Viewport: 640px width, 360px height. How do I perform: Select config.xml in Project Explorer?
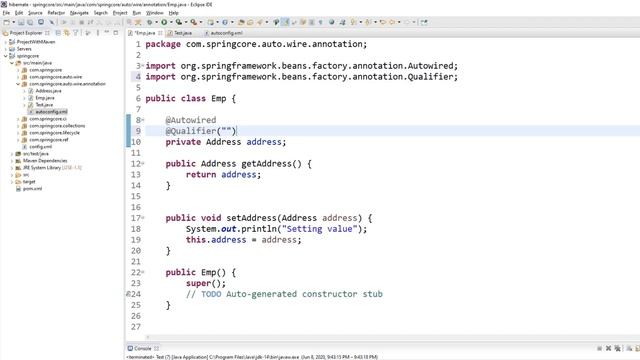40,147
